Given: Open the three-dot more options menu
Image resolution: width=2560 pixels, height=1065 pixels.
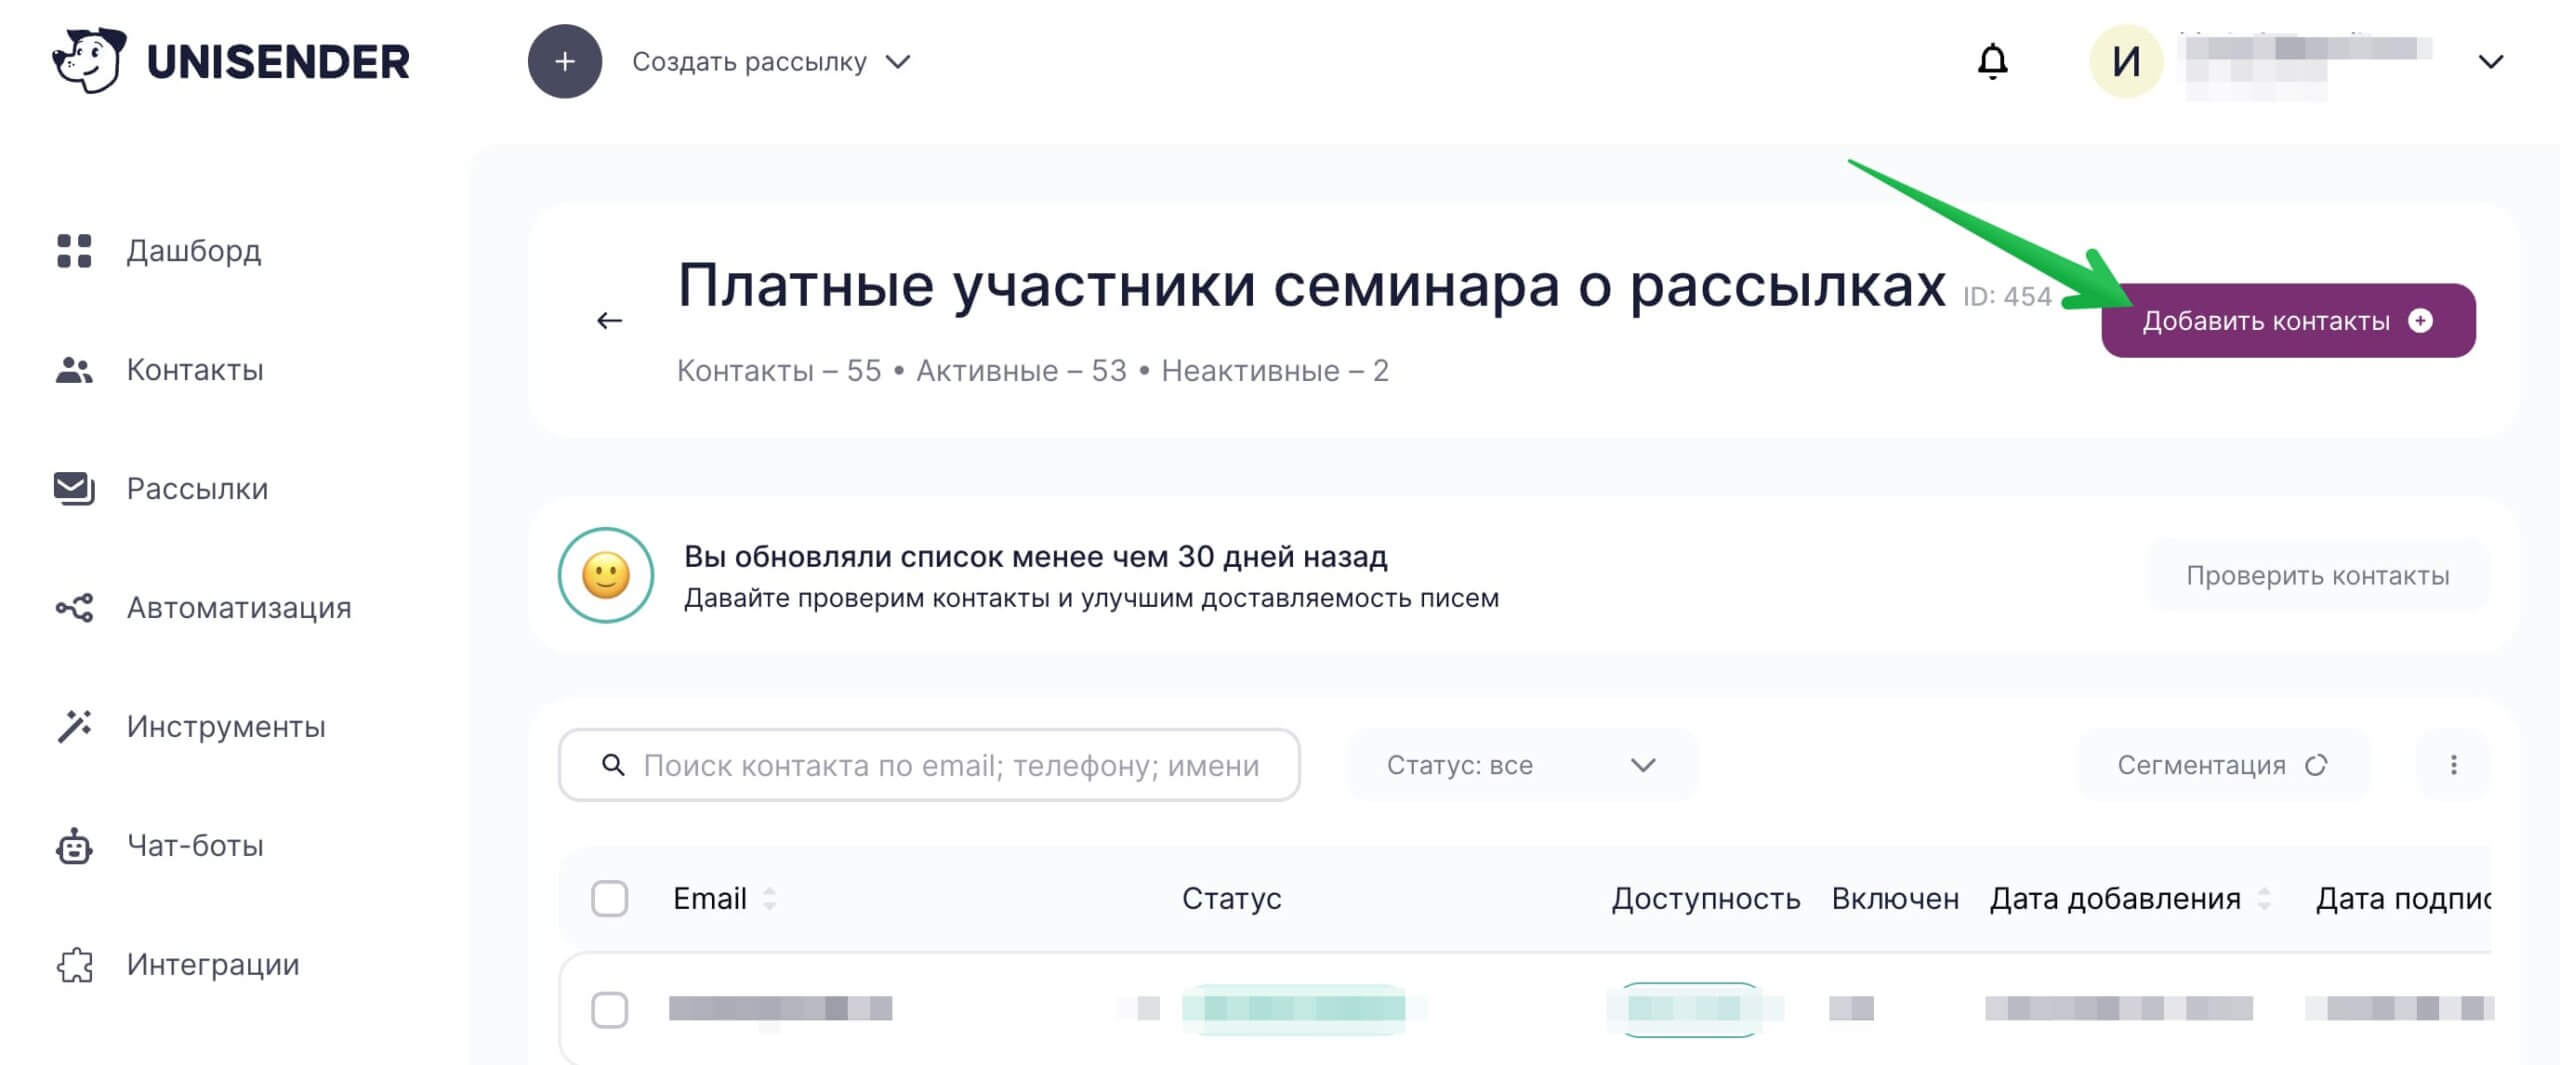Looking at the screenshot, I should (2453, 765).
